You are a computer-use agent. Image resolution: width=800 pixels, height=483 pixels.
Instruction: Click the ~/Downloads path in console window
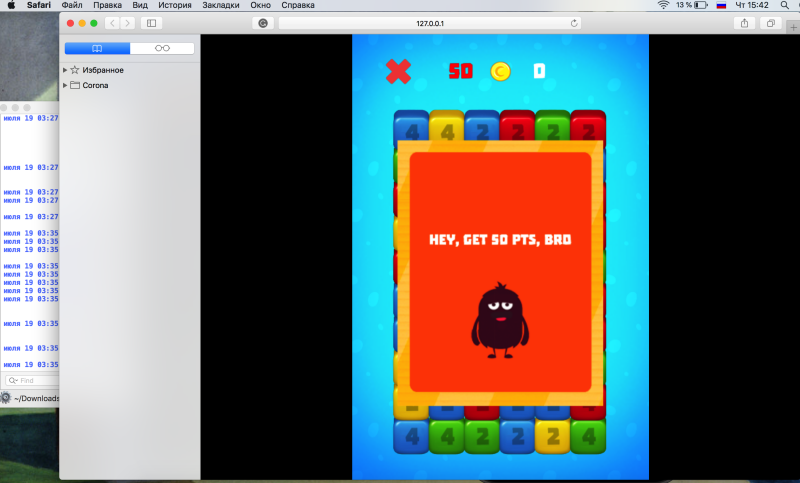pos(37,398)
